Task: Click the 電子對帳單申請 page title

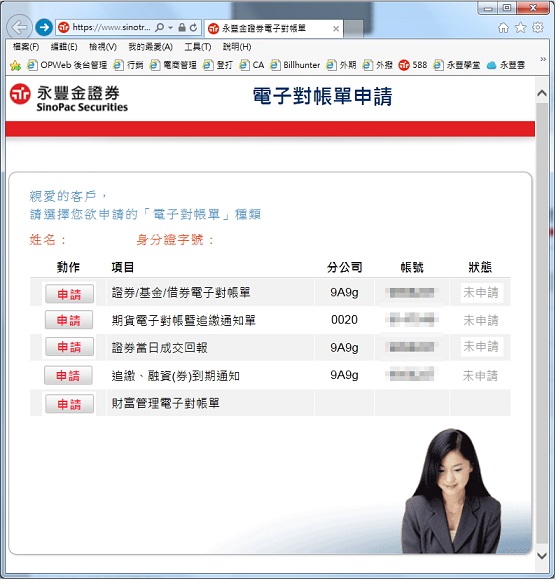Action: tap(322, 96)
